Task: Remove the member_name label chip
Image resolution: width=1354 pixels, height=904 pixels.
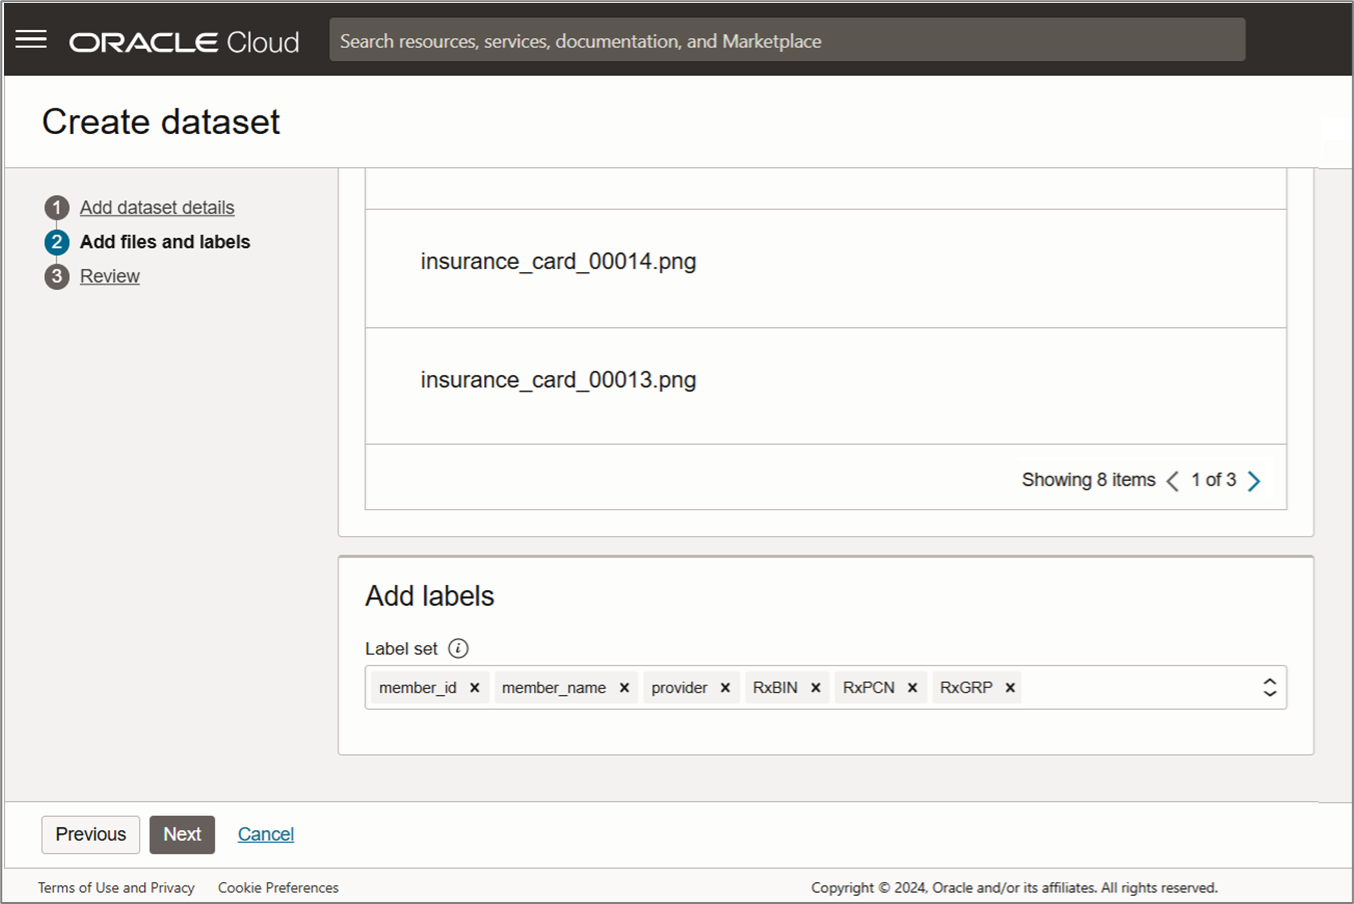Action: (x=623, y=687)
